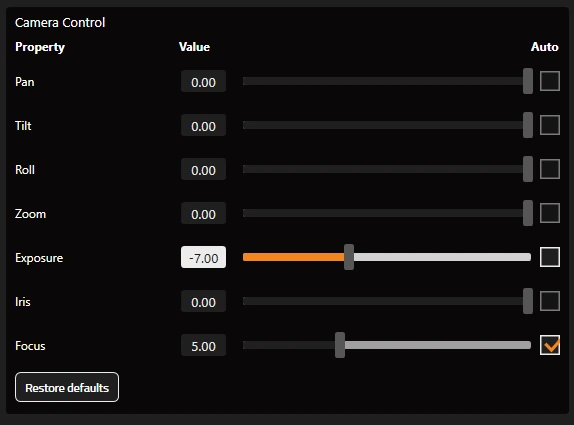Enable Auto checkbox for Tilt
Image resolution: width=574 pixels, height=425 pixels.
pyautogui.click(x=550, y=125)
